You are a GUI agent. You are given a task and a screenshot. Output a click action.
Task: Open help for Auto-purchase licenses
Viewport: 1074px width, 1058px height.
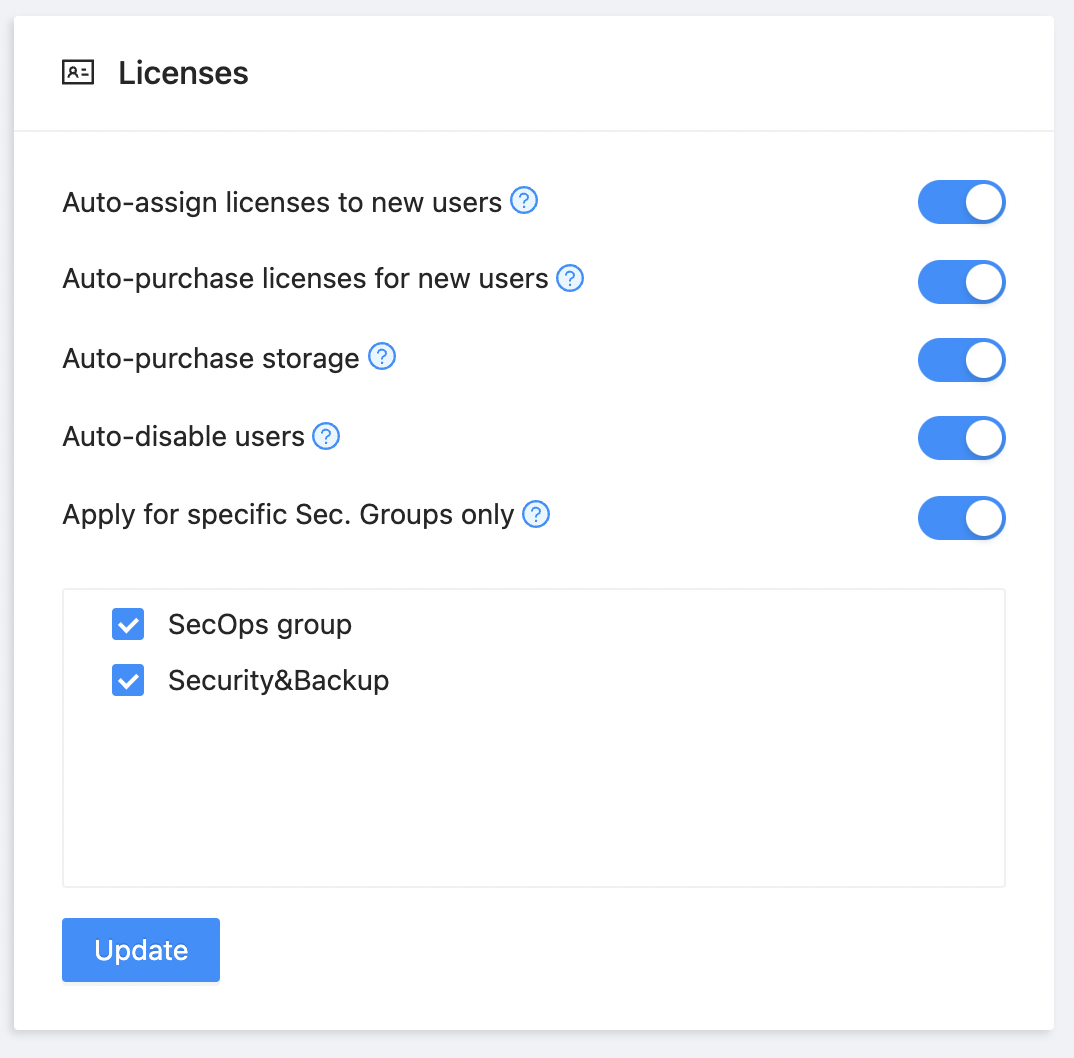tap(570, 278)
